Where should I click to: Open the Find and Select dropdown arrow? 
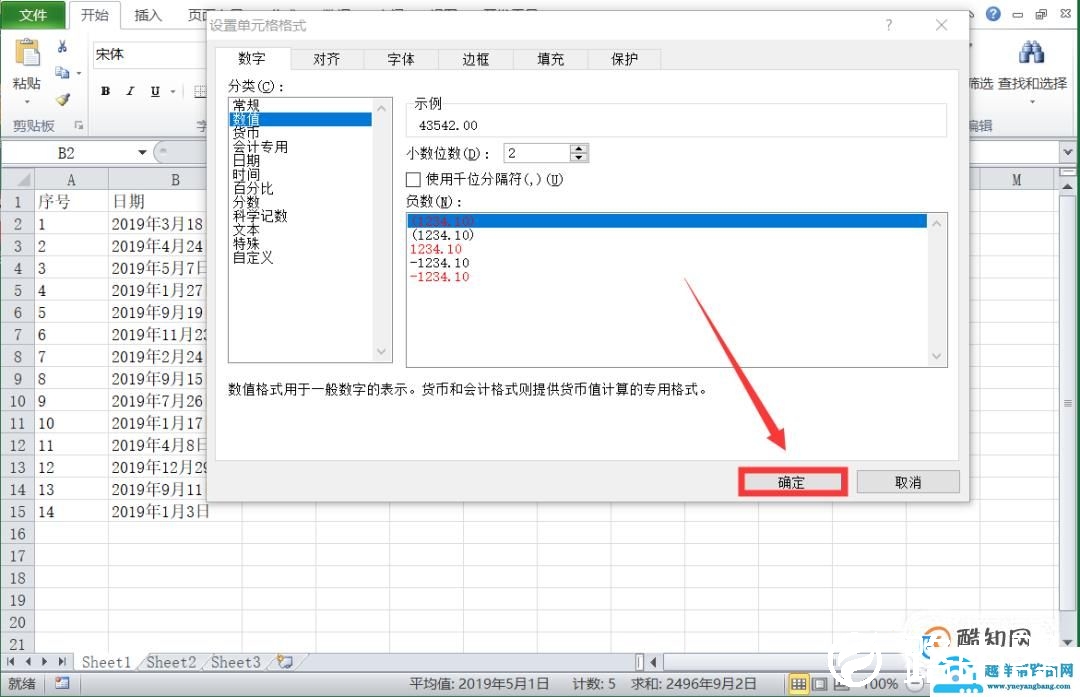click(x=1032, y=102)
